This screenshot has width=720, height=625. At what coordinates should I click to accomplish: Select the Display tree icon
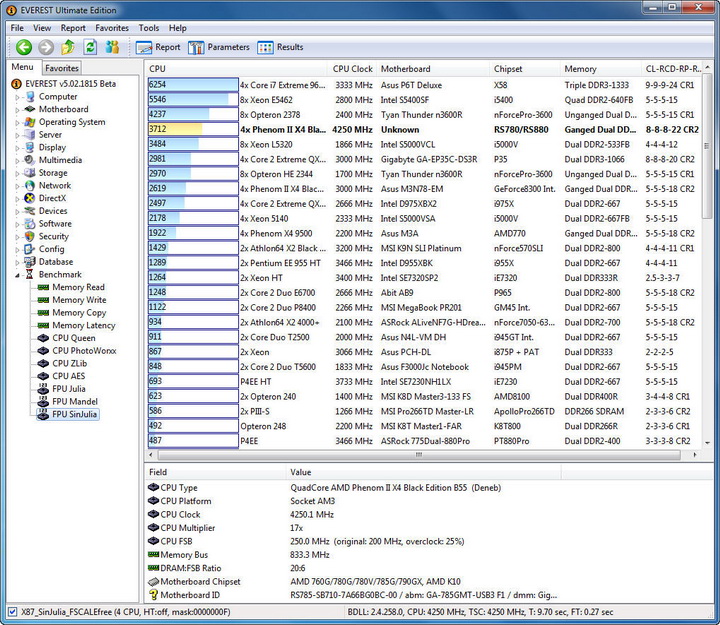click(30, 147)
